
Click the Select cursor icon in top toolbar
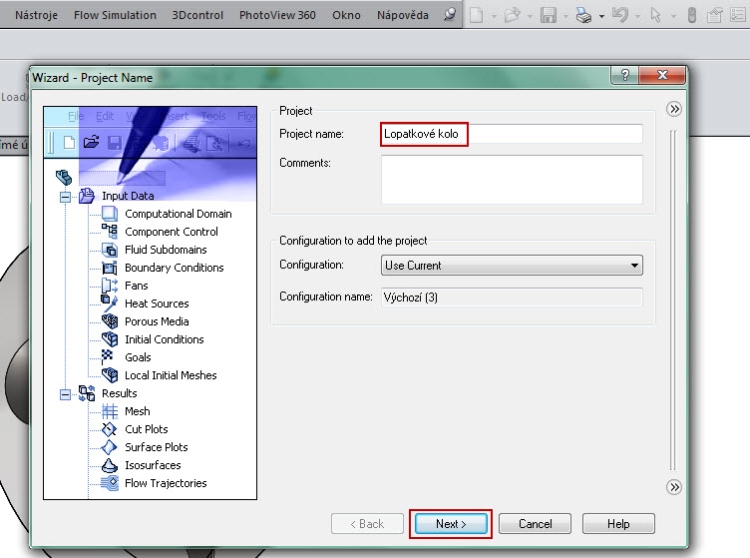[656, 15]
